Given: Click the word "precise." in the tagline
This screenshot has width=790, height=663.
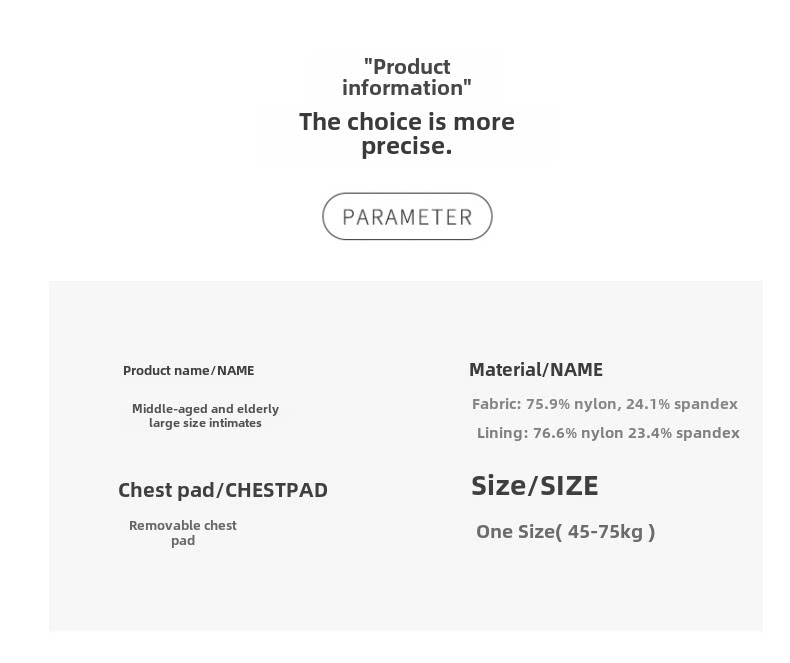Looking at the screenshot, I should pyautogui.click(x=407, y=147).
